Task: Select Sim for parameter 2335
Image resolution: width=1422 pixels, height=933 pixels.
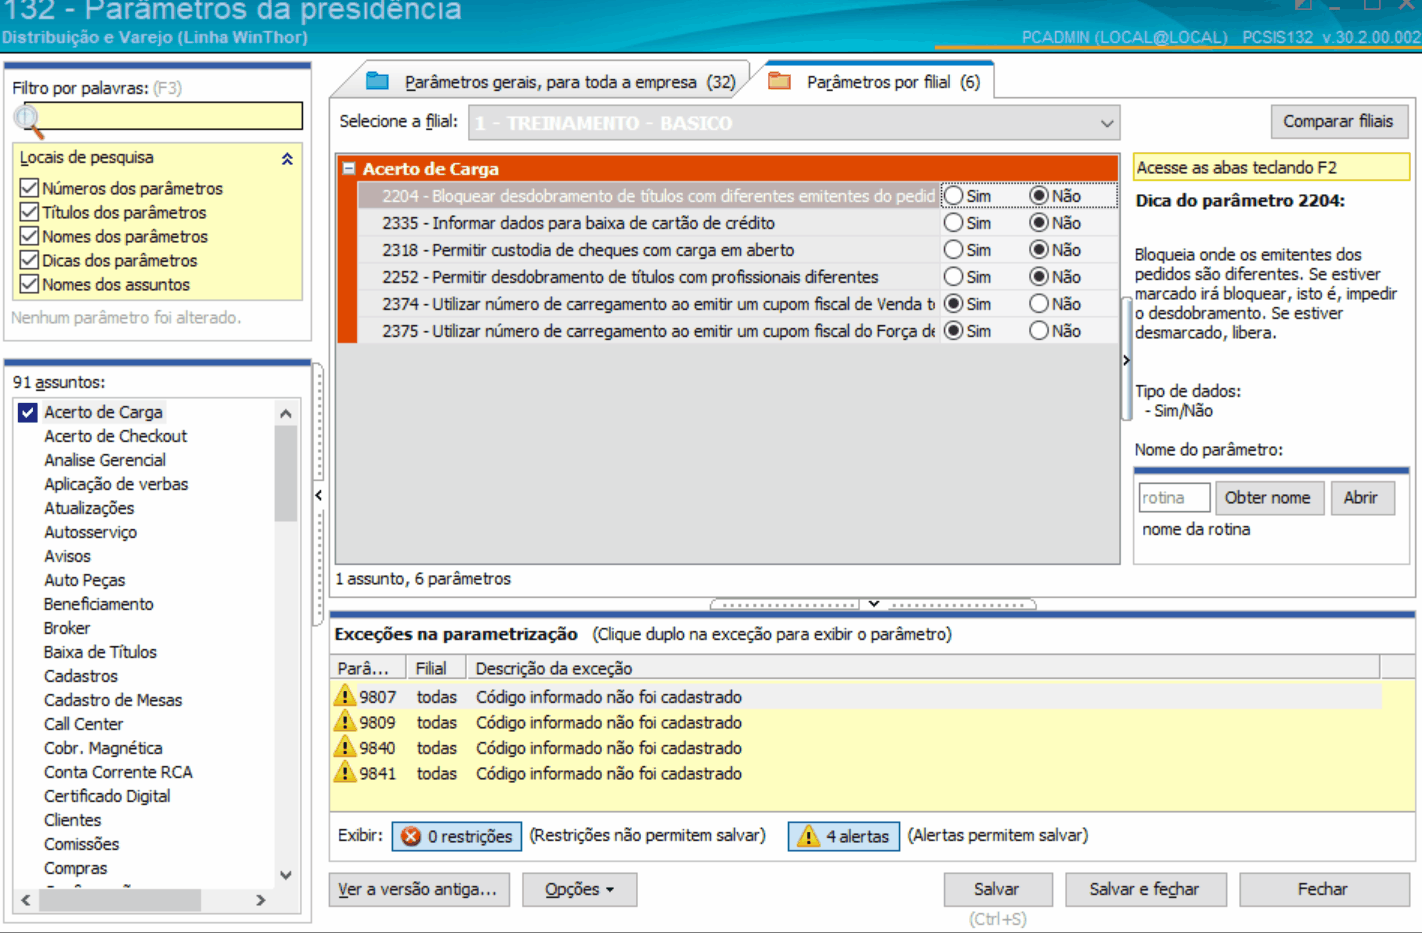Action: (x=954, y=223)
